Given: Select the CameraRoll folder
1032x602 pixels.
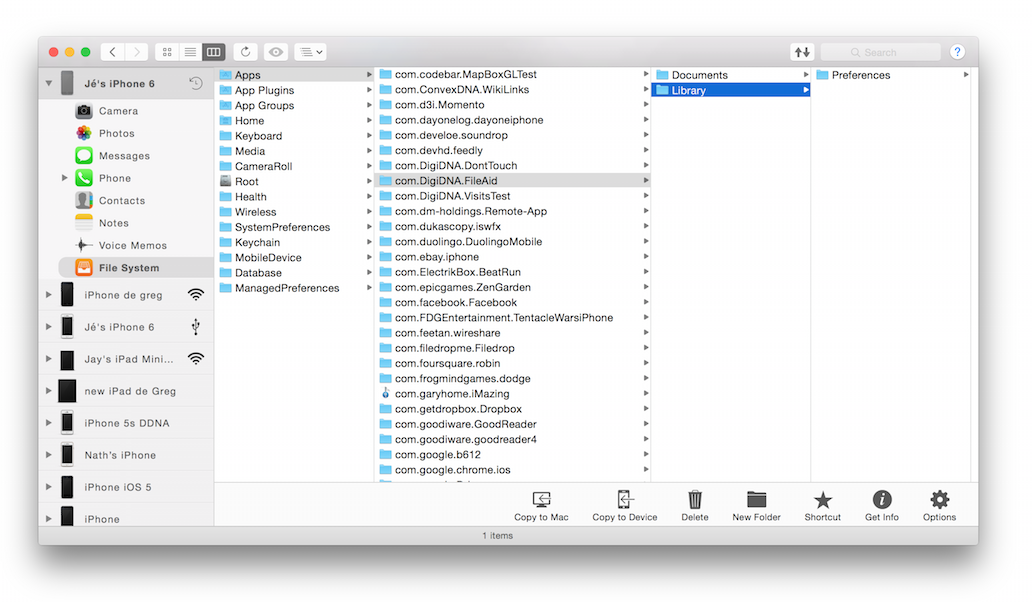Looking at the screenshot, I should pos(294,166).
